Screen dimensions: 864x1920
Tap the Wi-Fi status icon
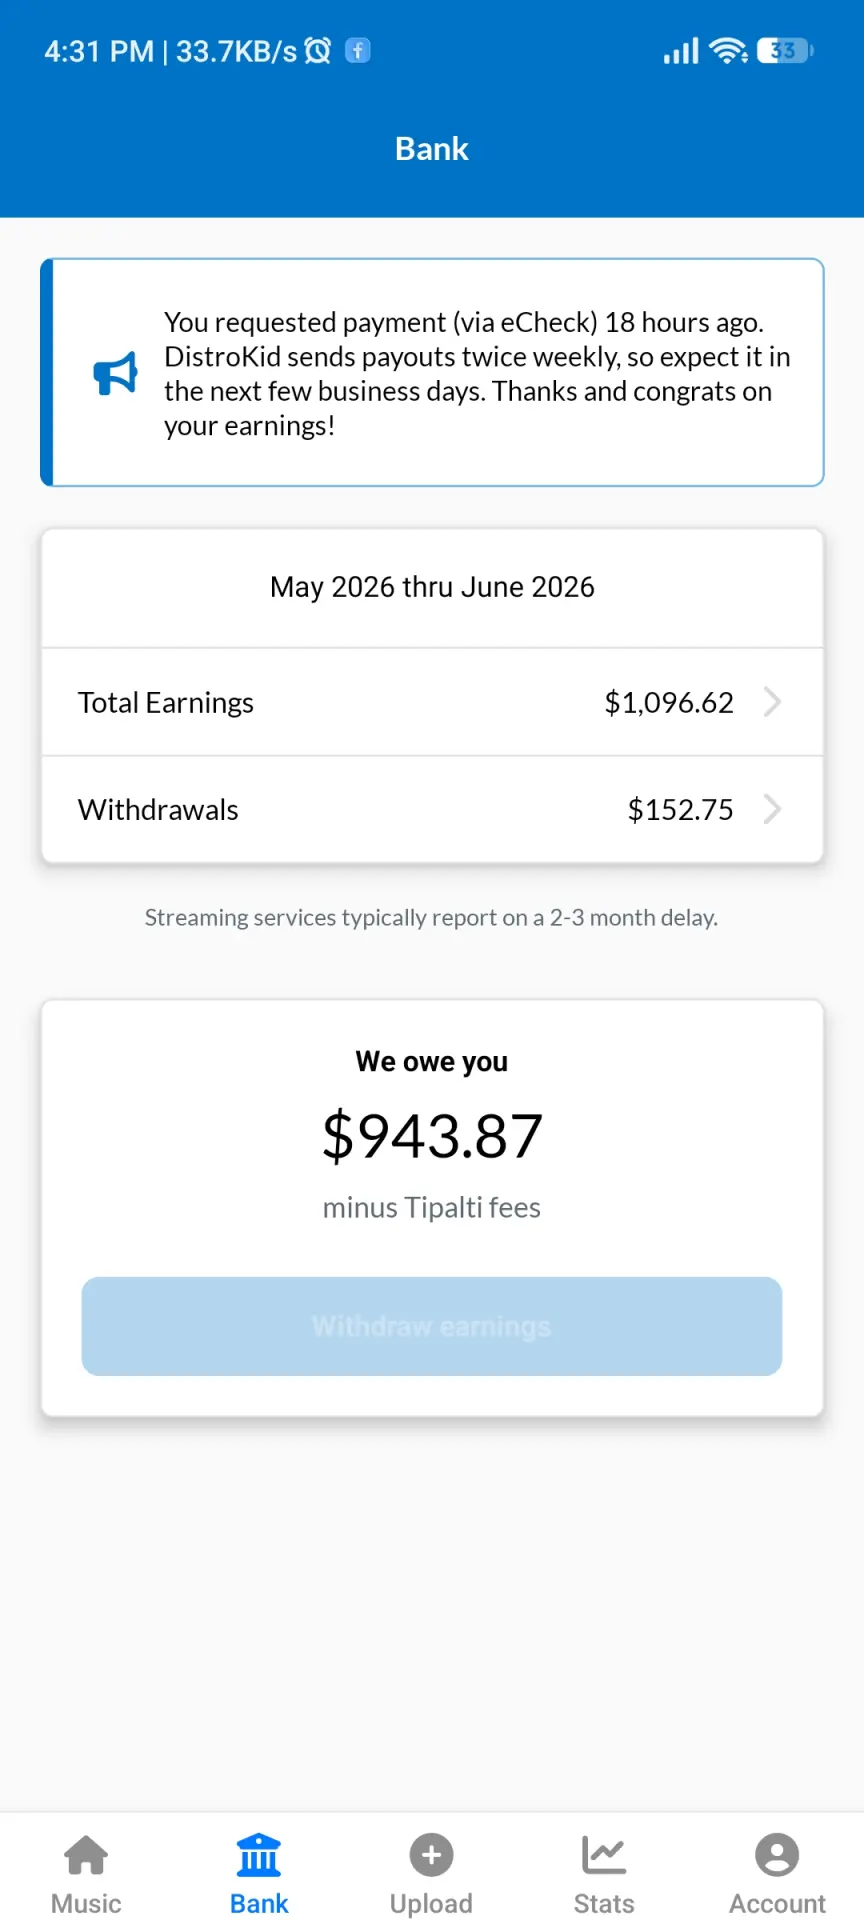point(728,50)
